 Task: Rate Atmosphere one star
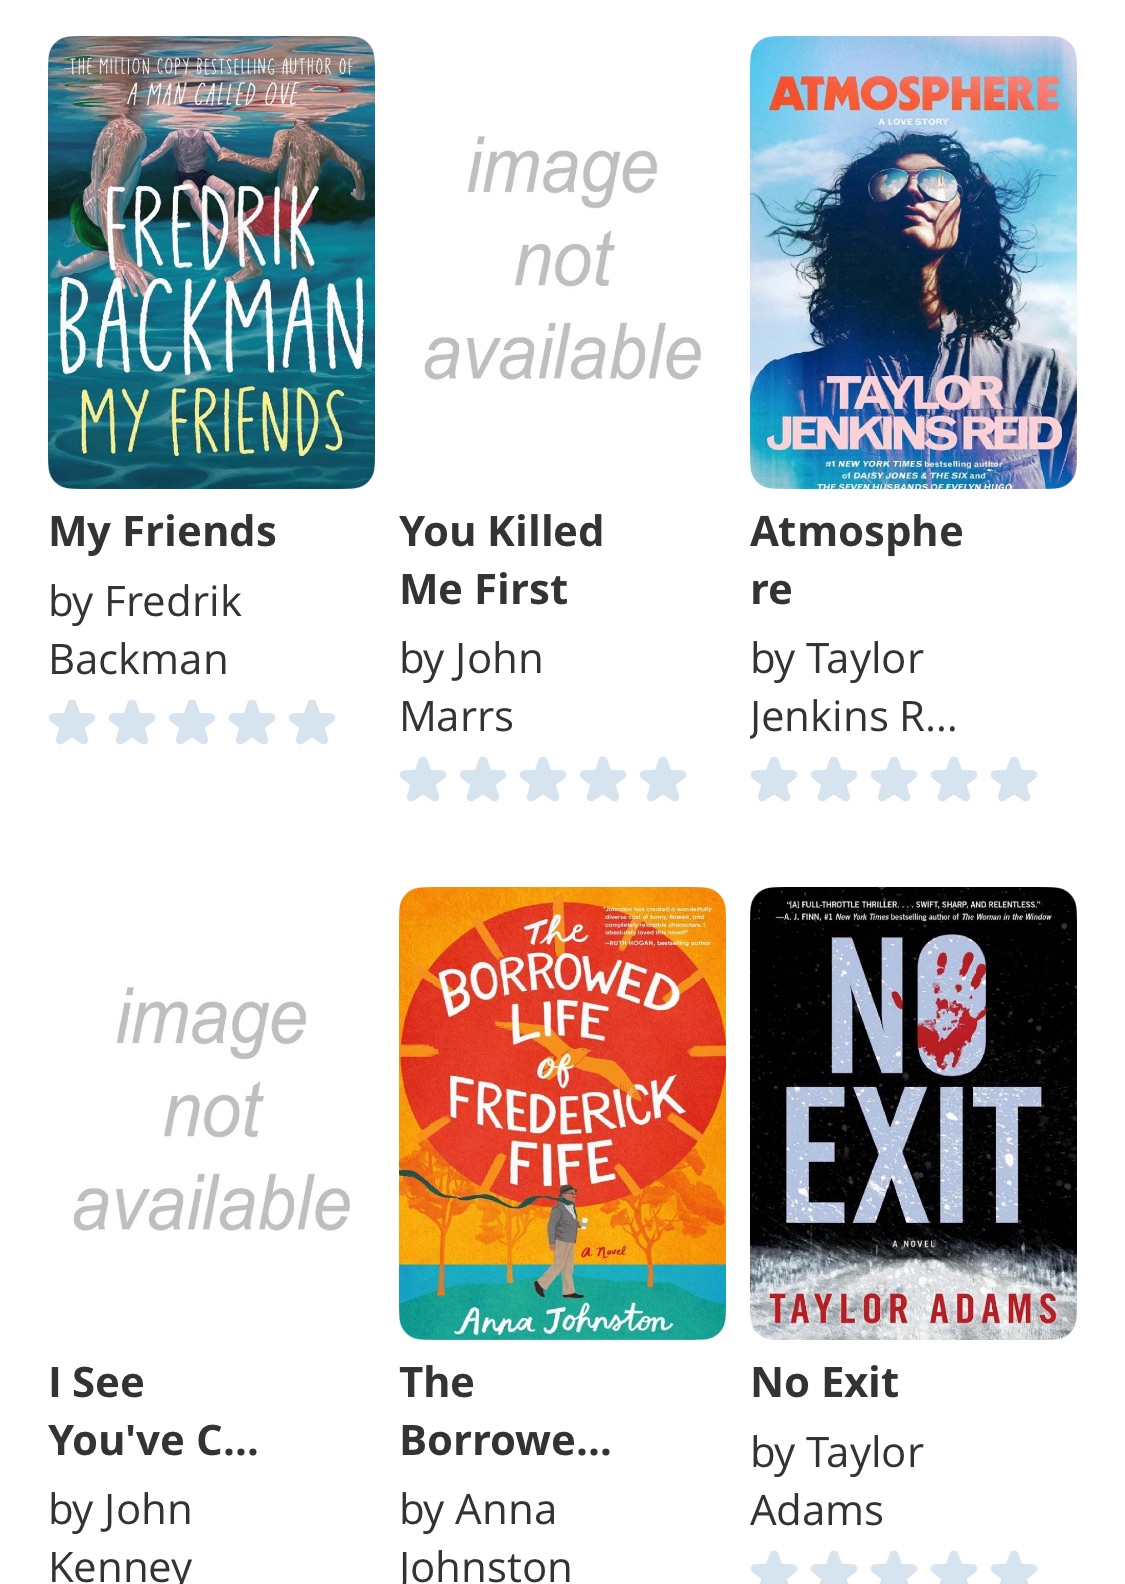[x=774, y=779]
